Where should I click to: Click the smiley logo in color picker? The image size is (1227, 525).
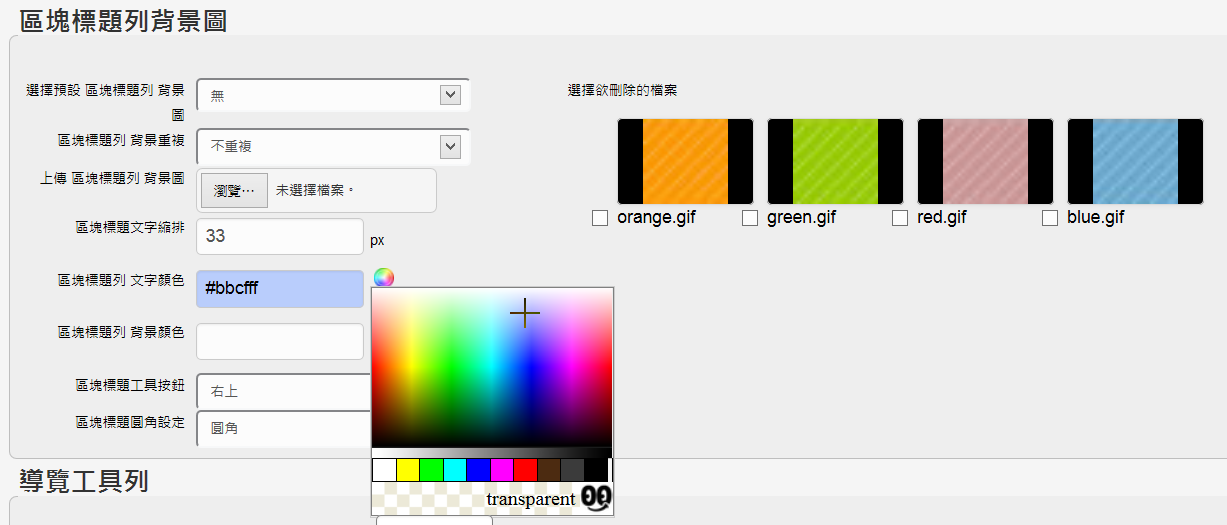596,498
